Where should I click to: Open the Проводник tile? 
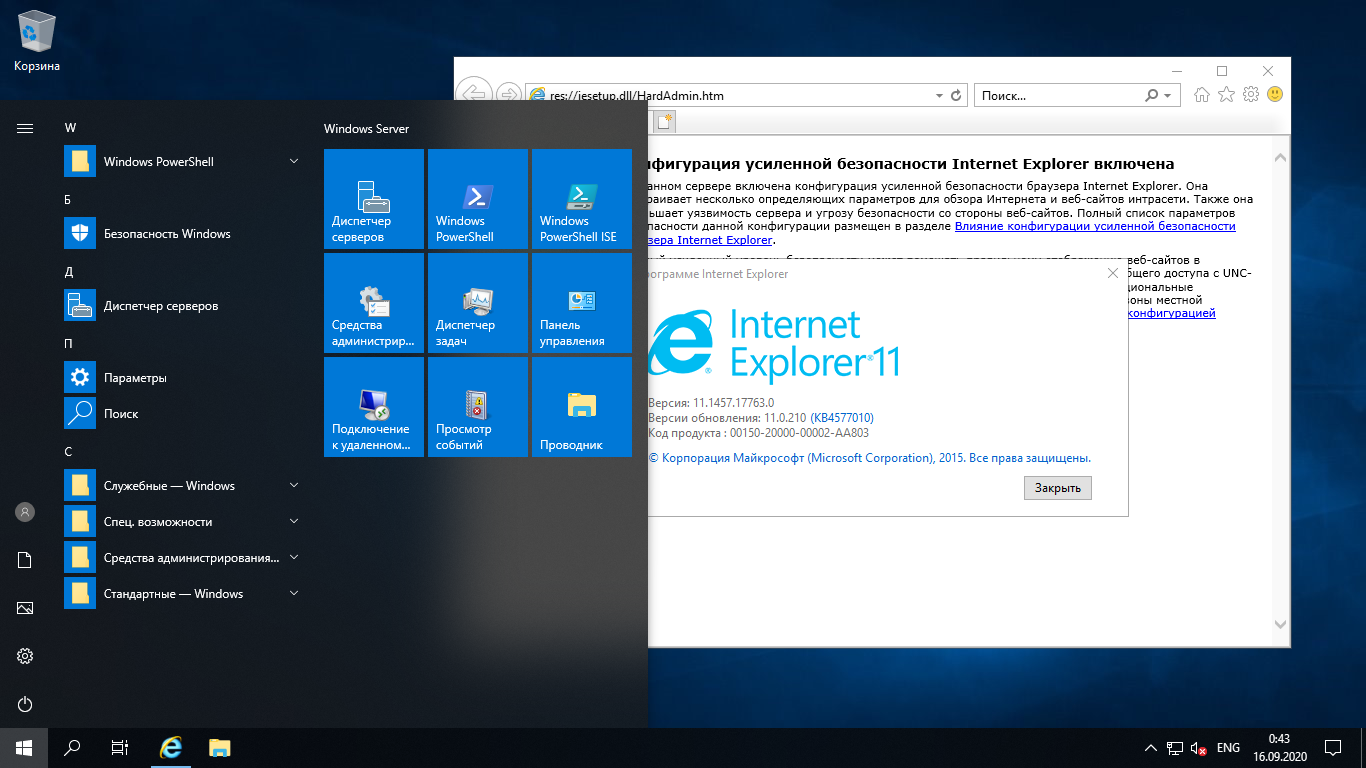582,407
